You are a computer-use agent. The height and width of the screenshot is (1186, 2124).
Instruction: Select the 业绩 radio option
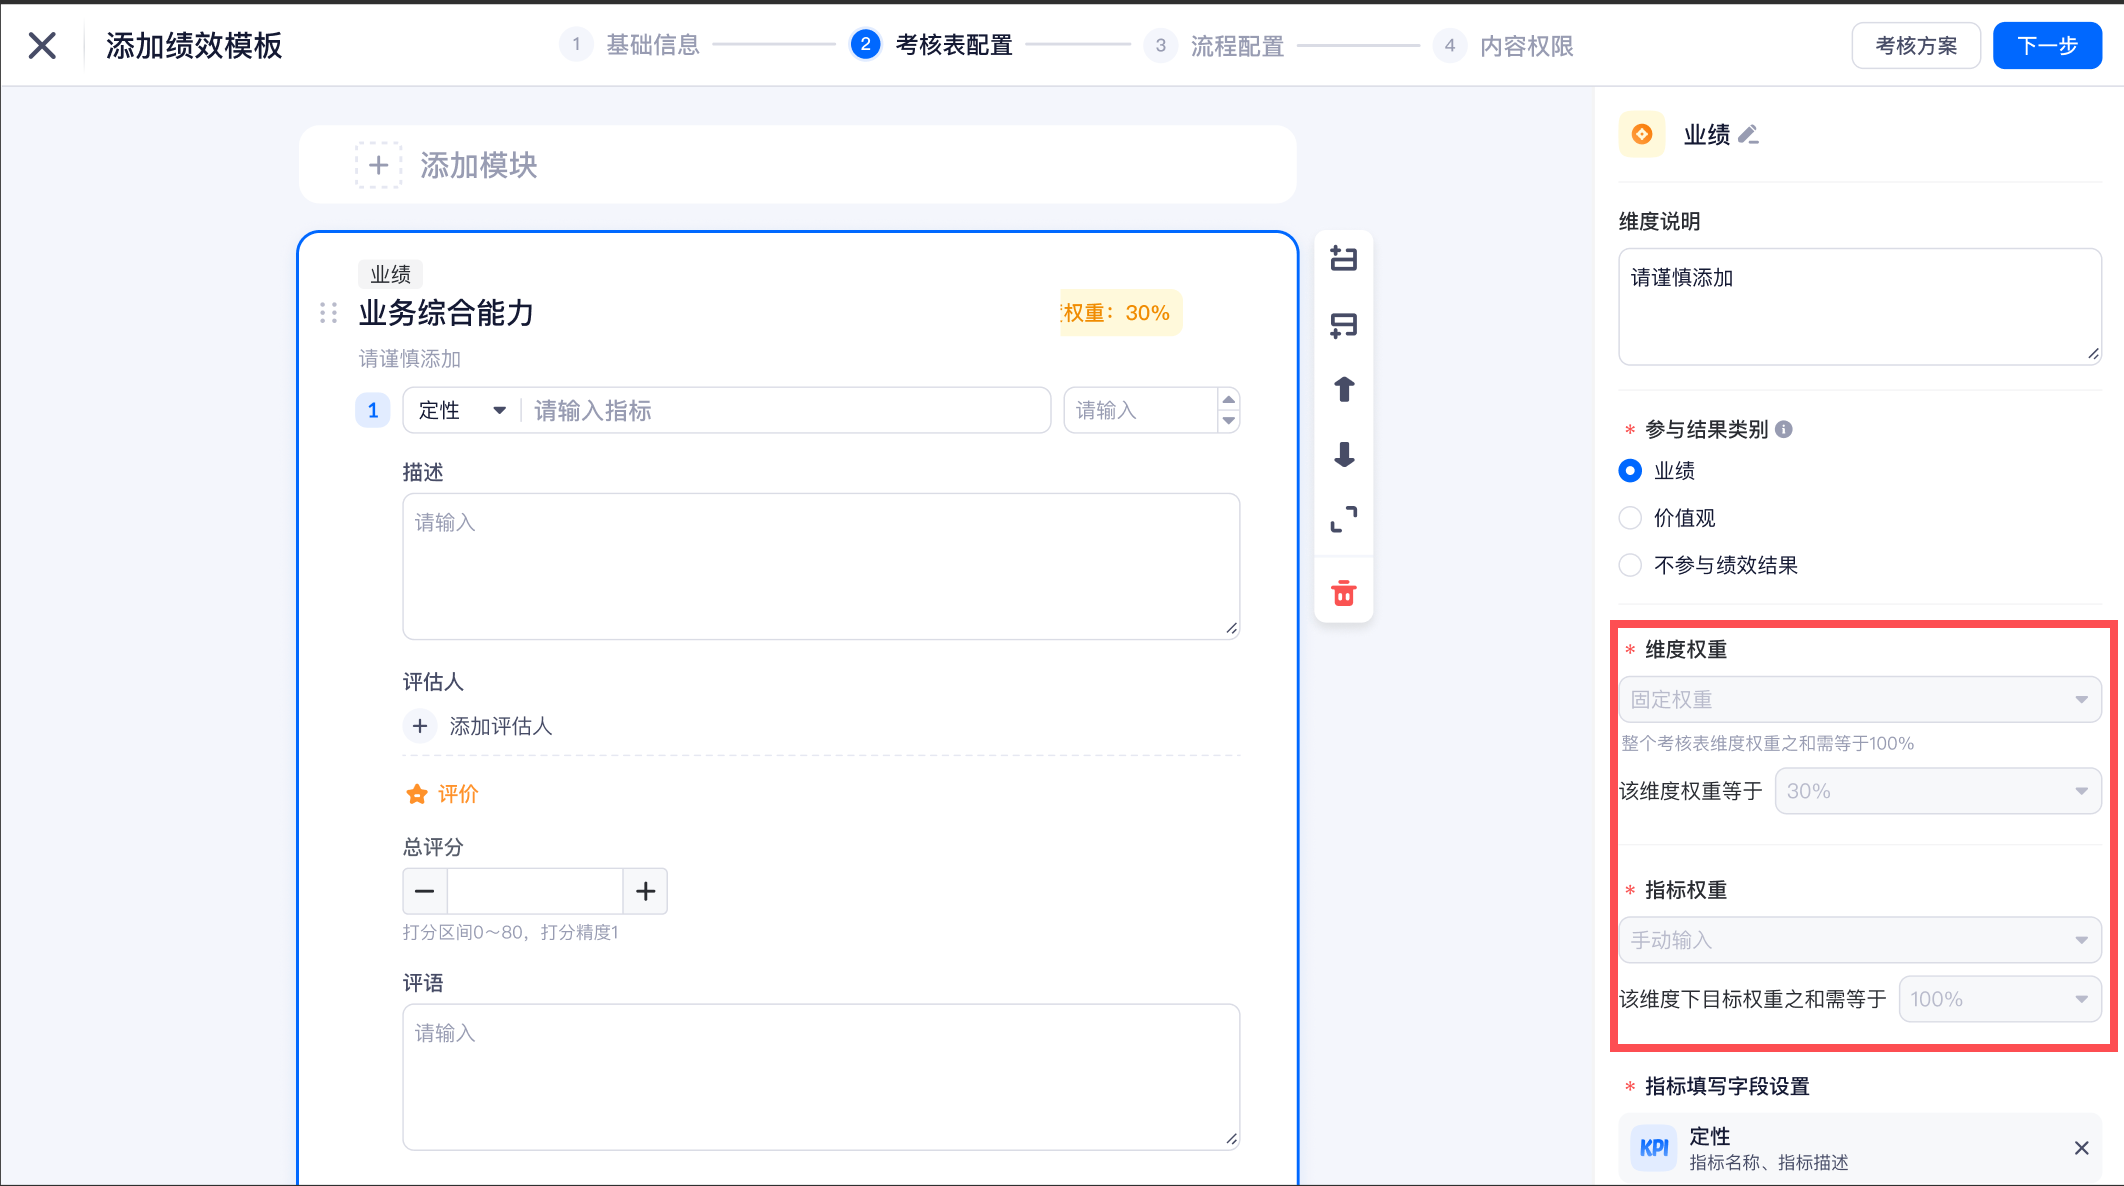coord(1630,470)
